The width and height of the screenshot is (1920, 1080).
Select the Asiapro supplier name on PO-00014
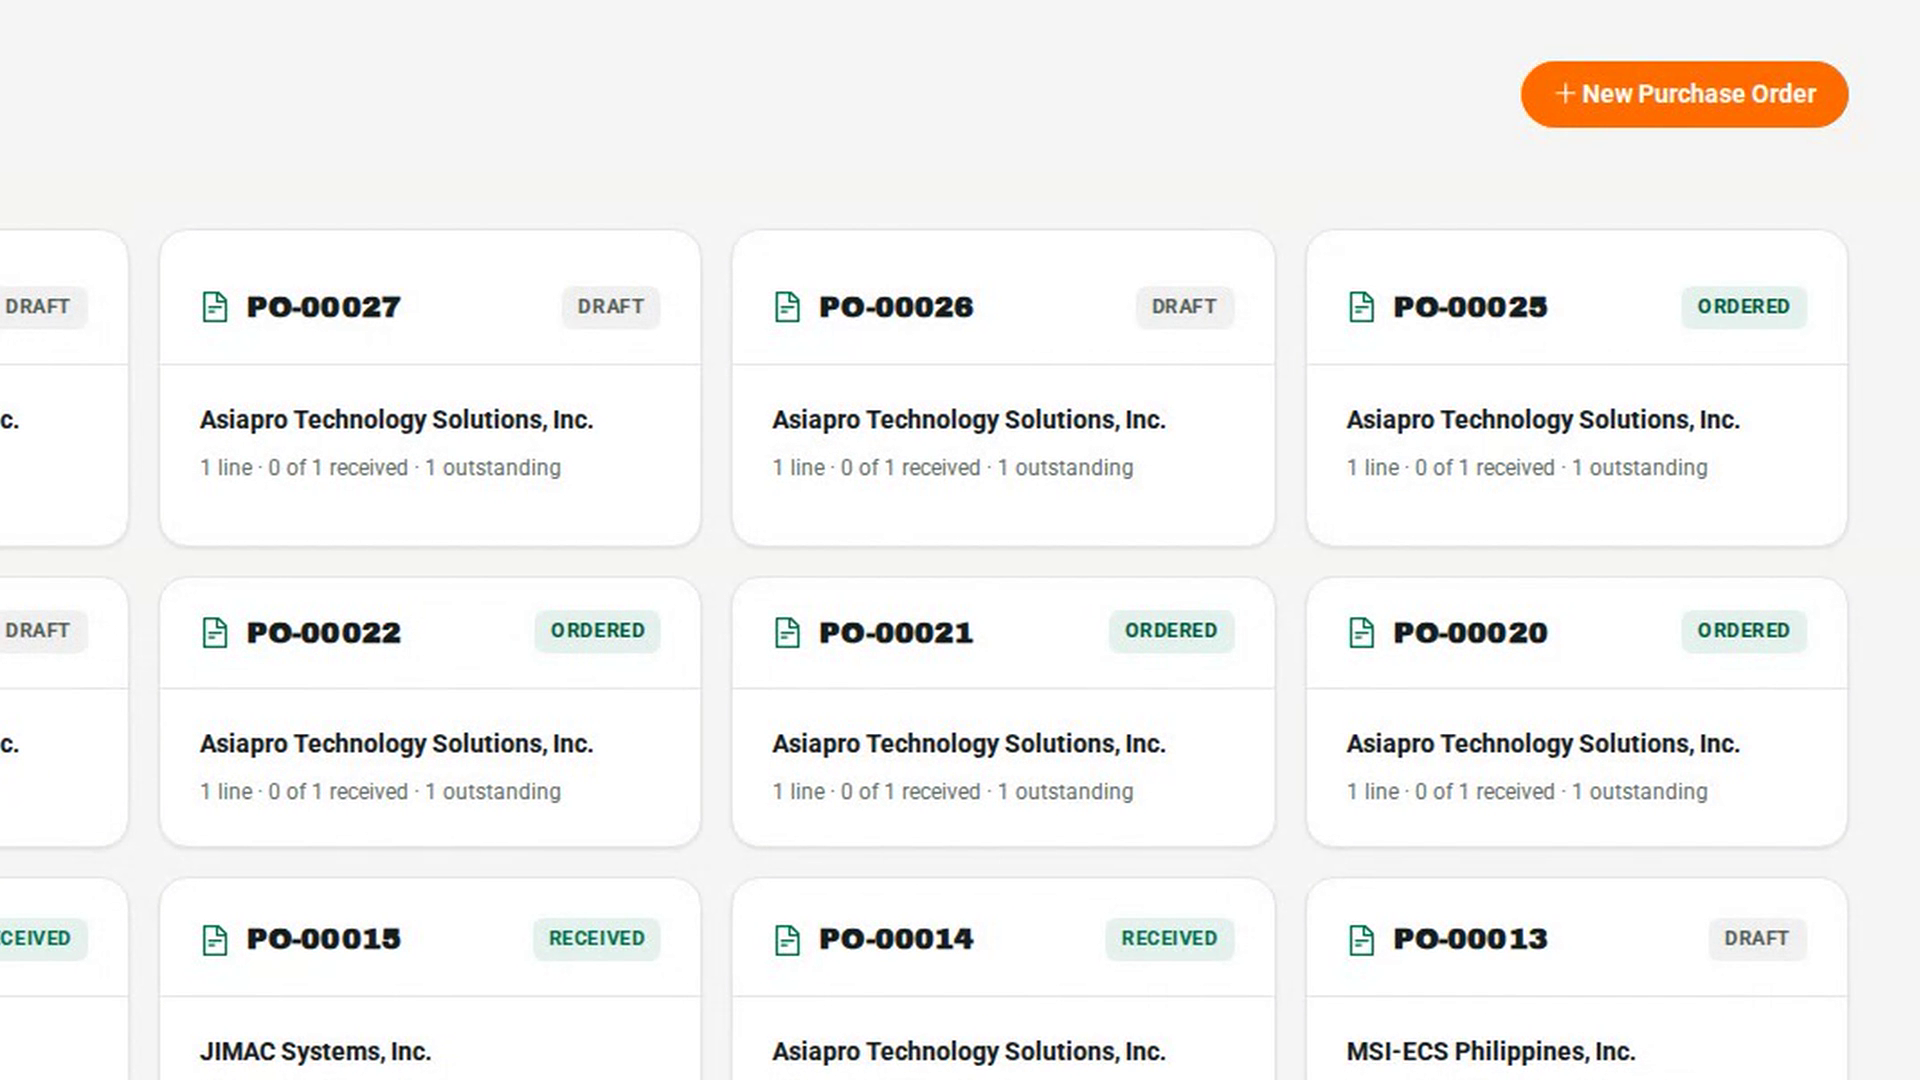click(969, 1052)
